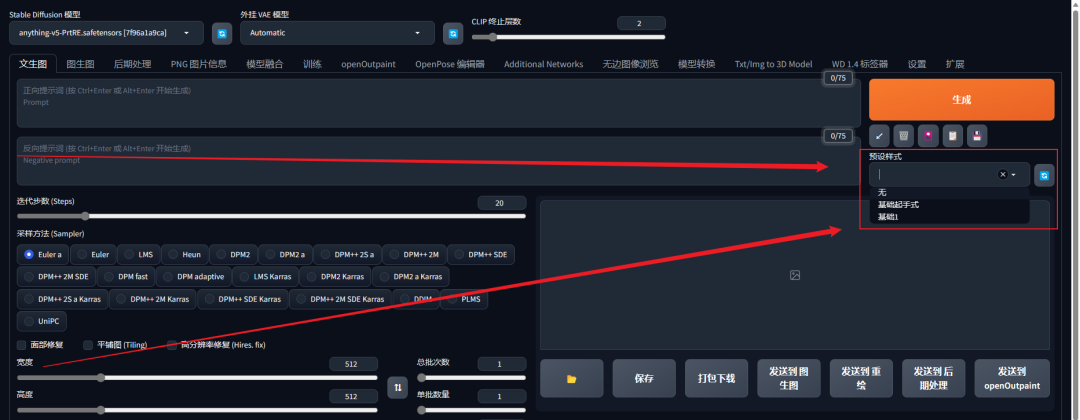Open the output folder icon button
Viewport: 1080px width, 420px height.
tap(571, 379)
